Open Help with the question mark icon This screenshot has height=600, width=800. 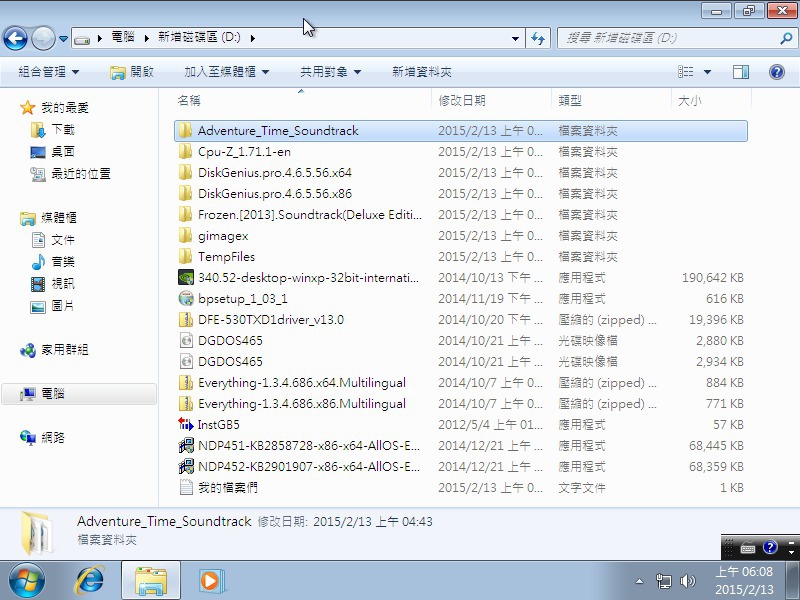[777, 72]
